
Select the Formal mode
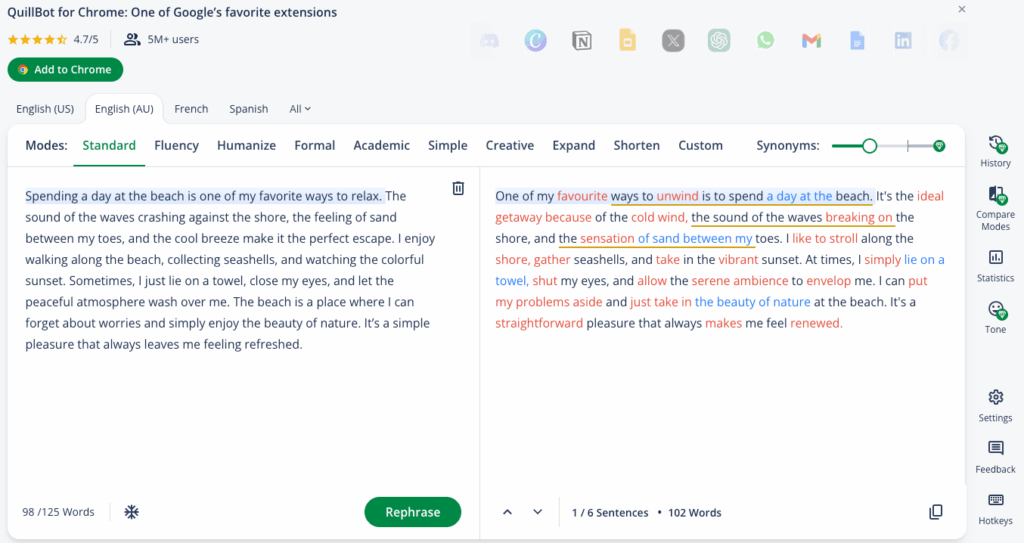[315, 146]
